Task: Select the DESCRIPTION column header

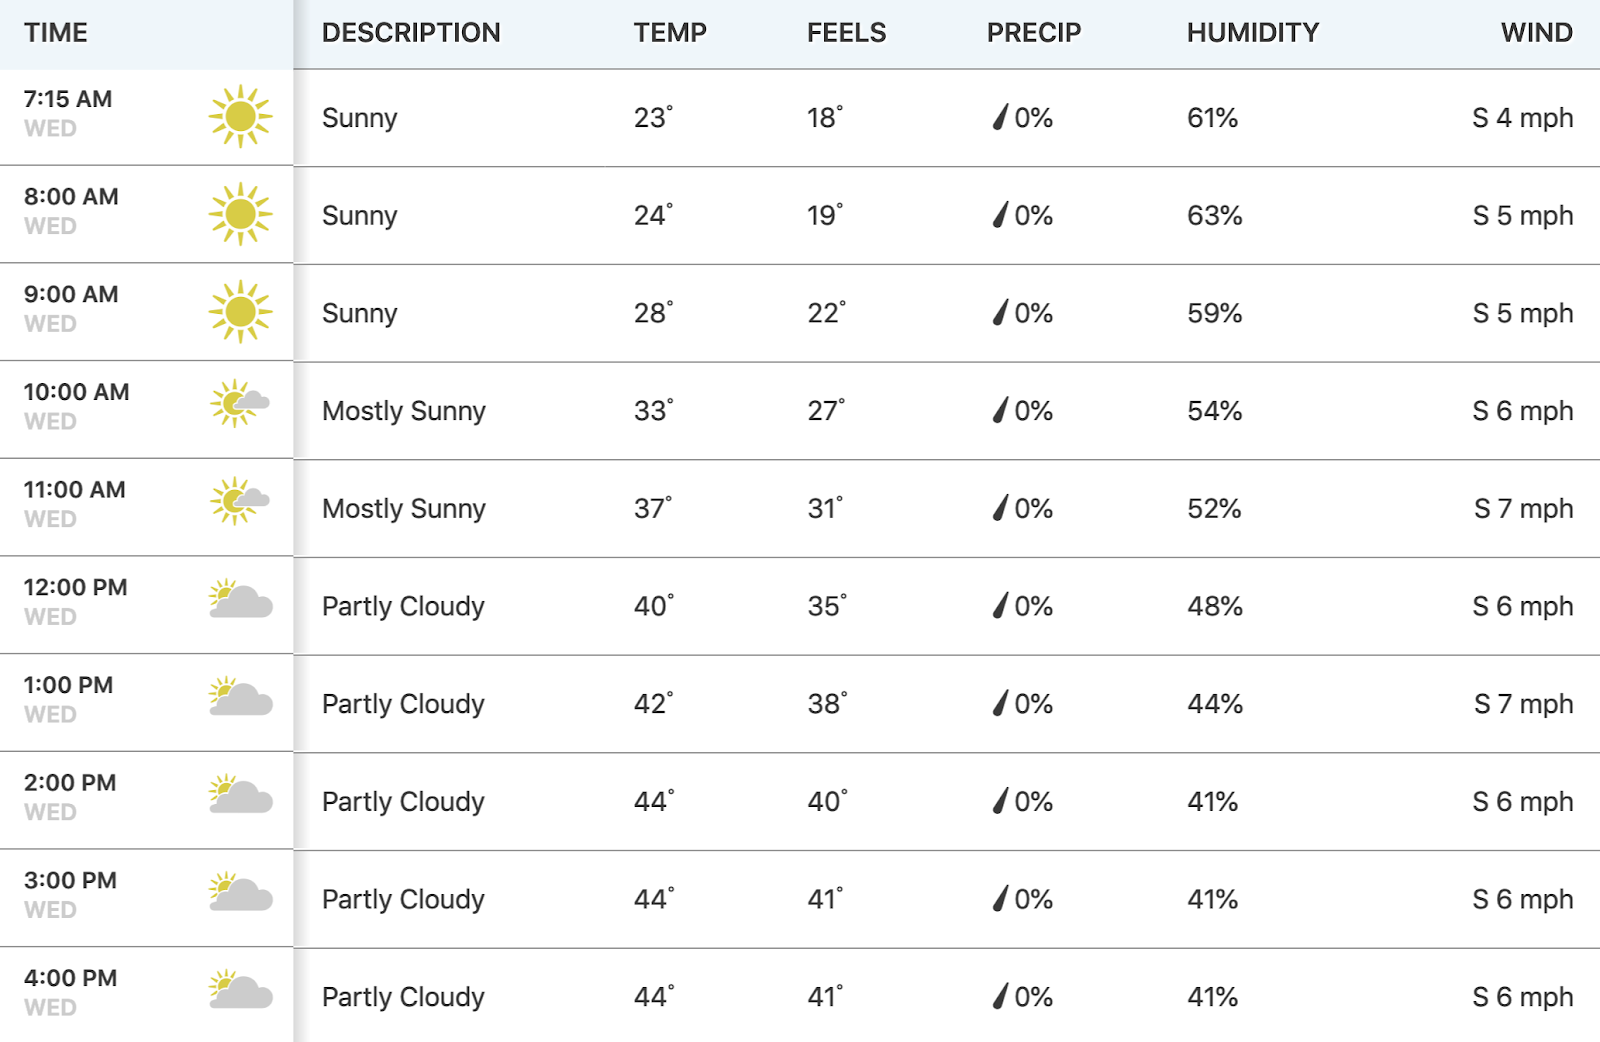Action: [411, 33]
